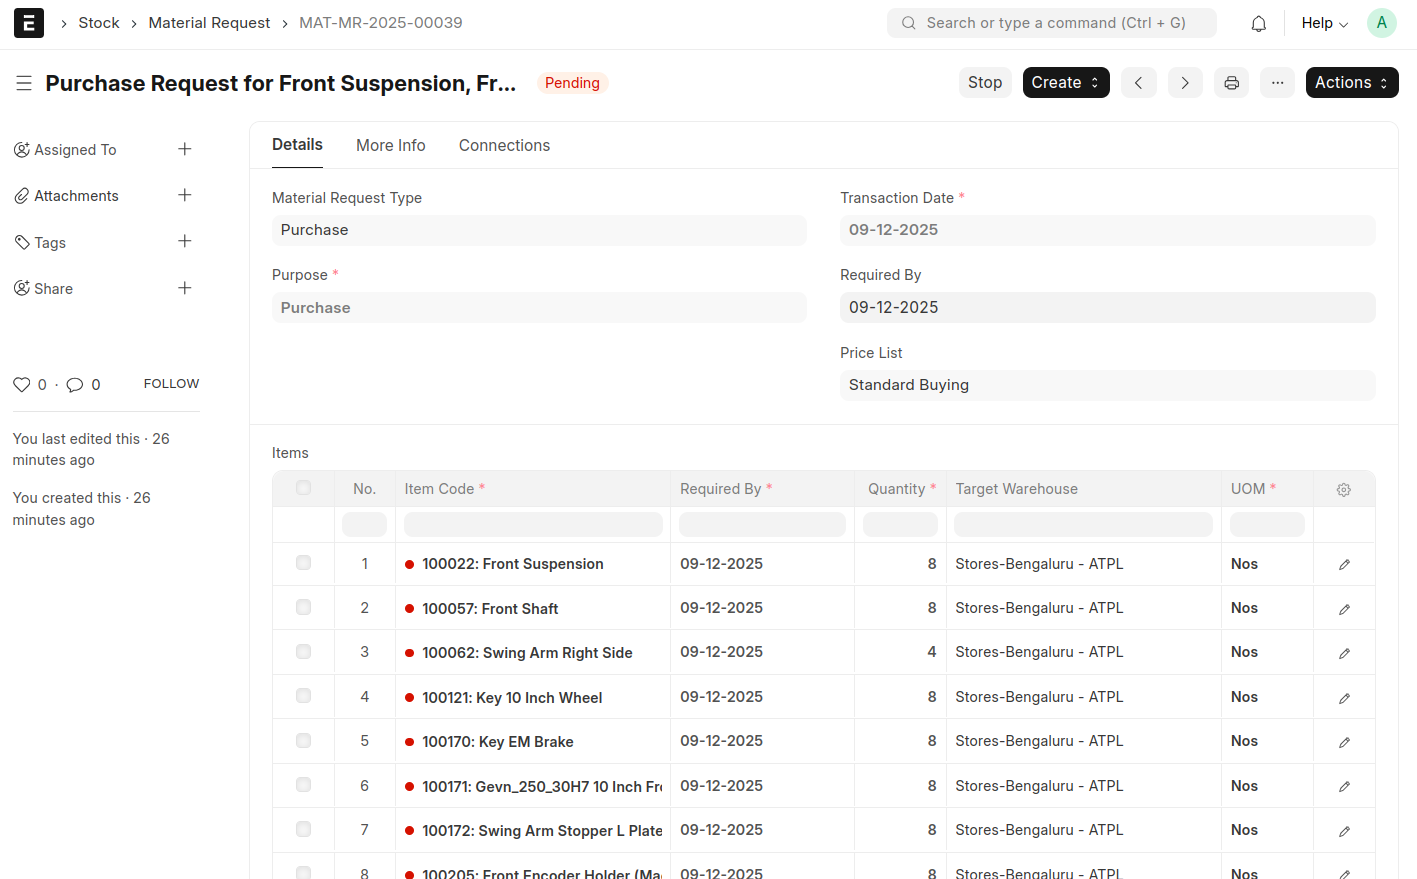This screenshot has height=879, width=1417.
Task: Expand the Help menu
Action: point(1324,23)
